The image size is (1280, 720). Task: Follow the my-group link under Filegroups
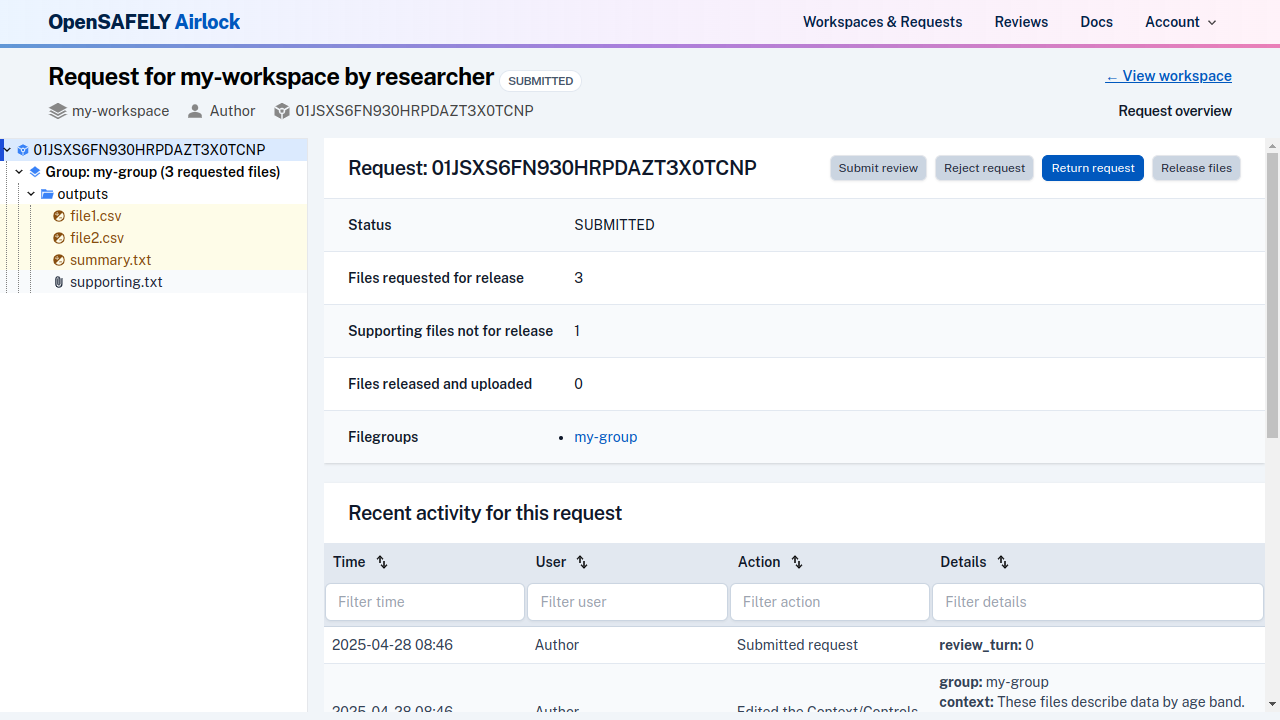605,437
